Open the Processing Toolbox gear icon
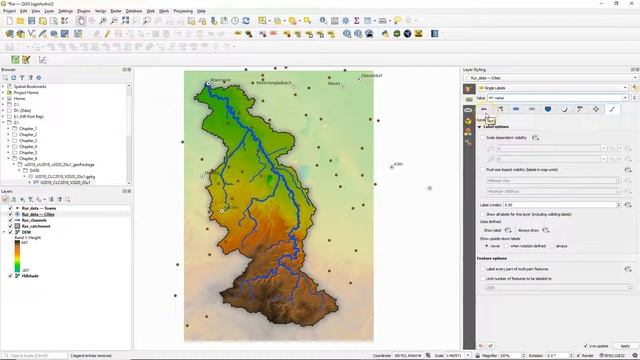This screenshot has height=360, width=640. coord(345,21)
